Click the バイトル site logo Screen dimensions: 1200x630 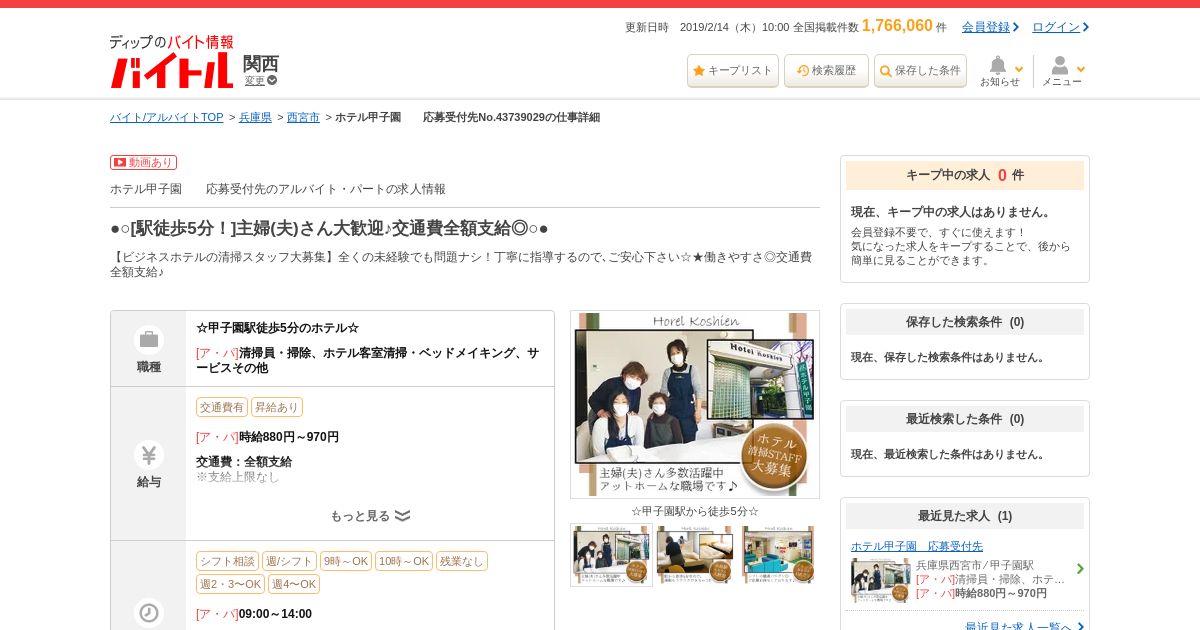coord(171,62)
